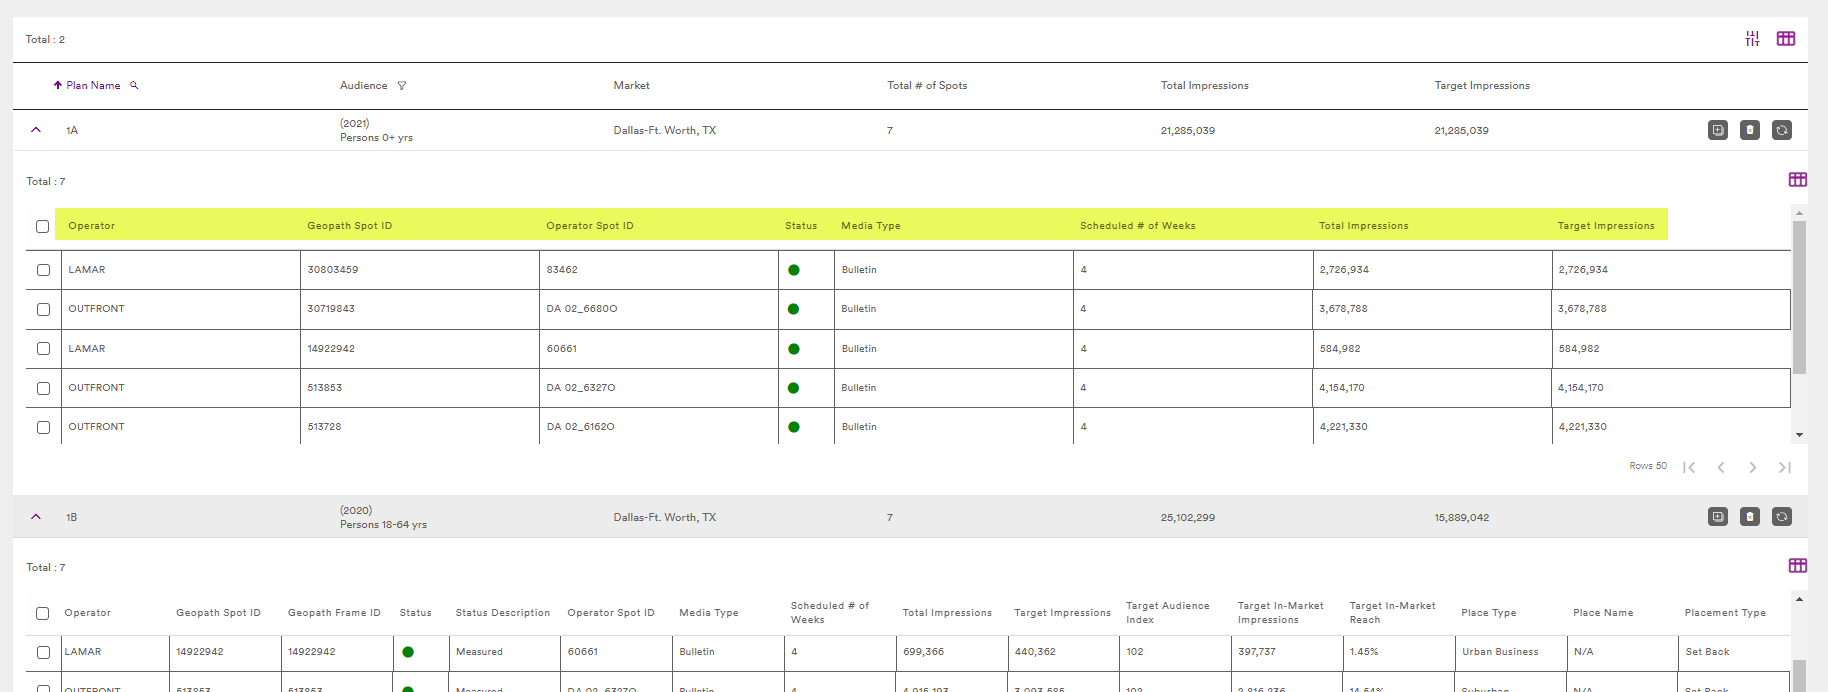Image resolution: width=1828 pixels, height=692 pixels.
Task: Refresh plan 1B
Action: [1781, 517]
